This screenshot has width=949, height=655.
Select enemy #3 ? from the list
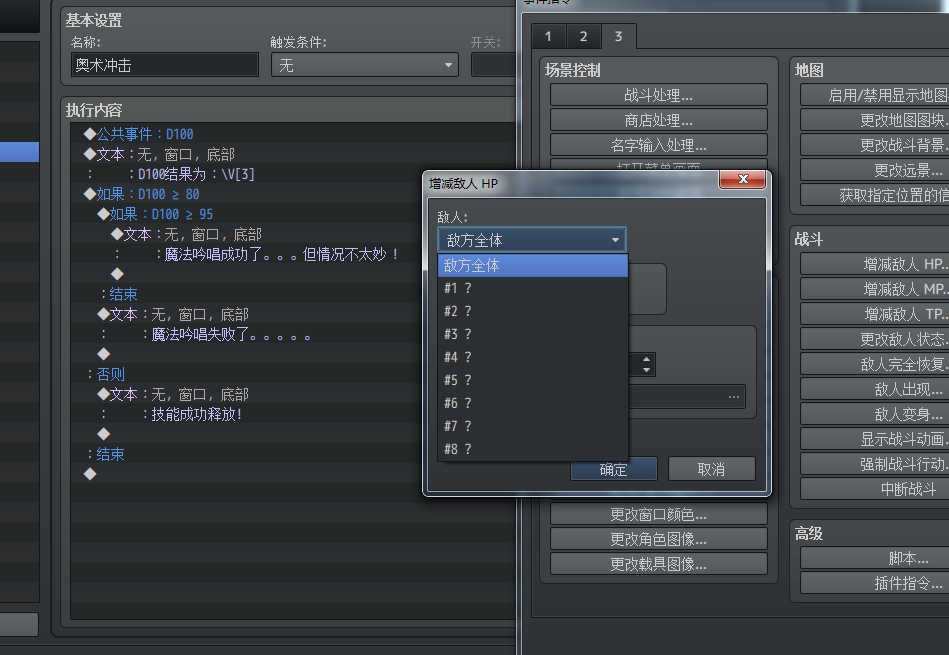pos(533,334)
